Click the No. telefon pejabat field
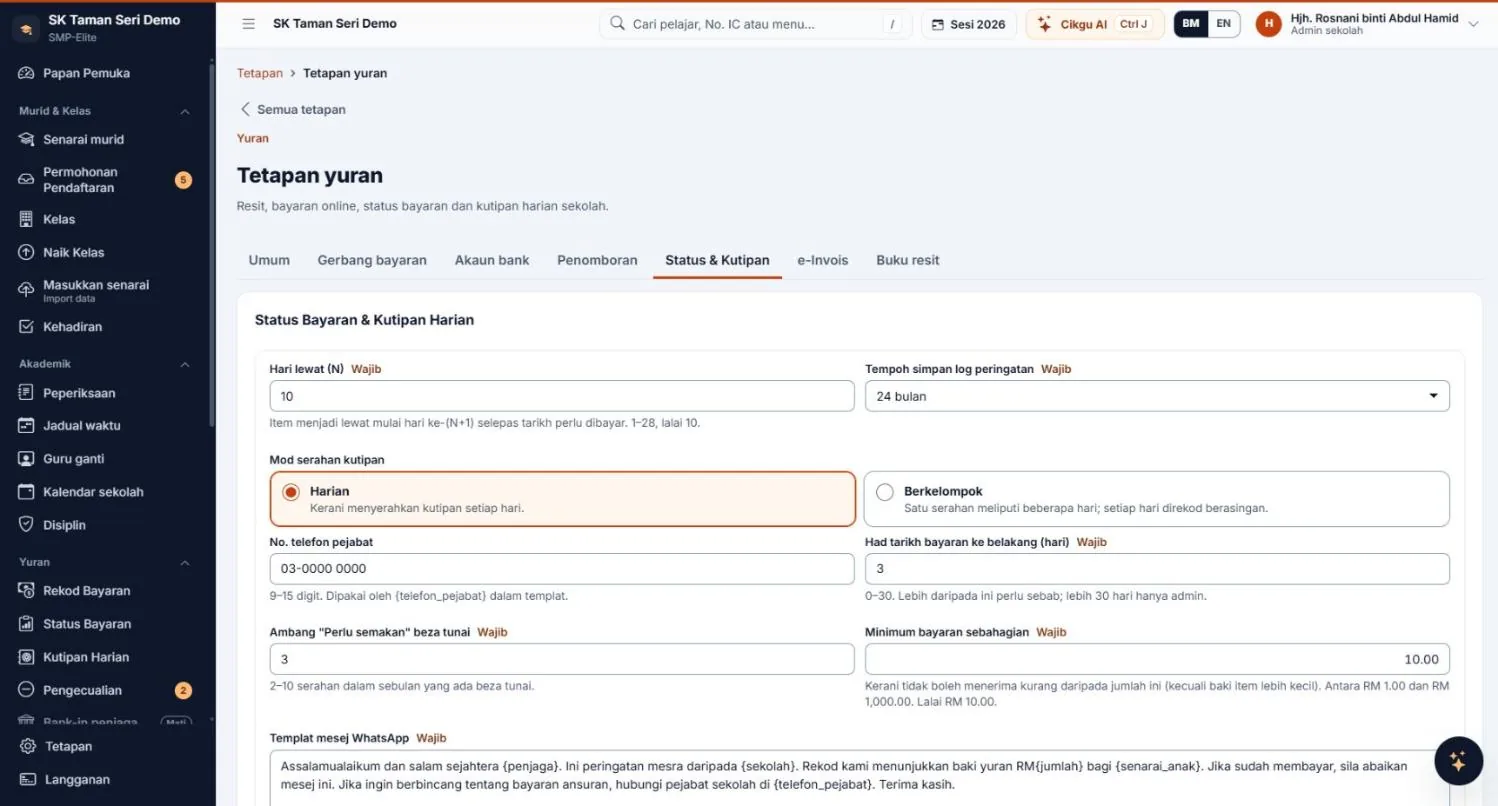1498x806 pixels. pos(562,568)
